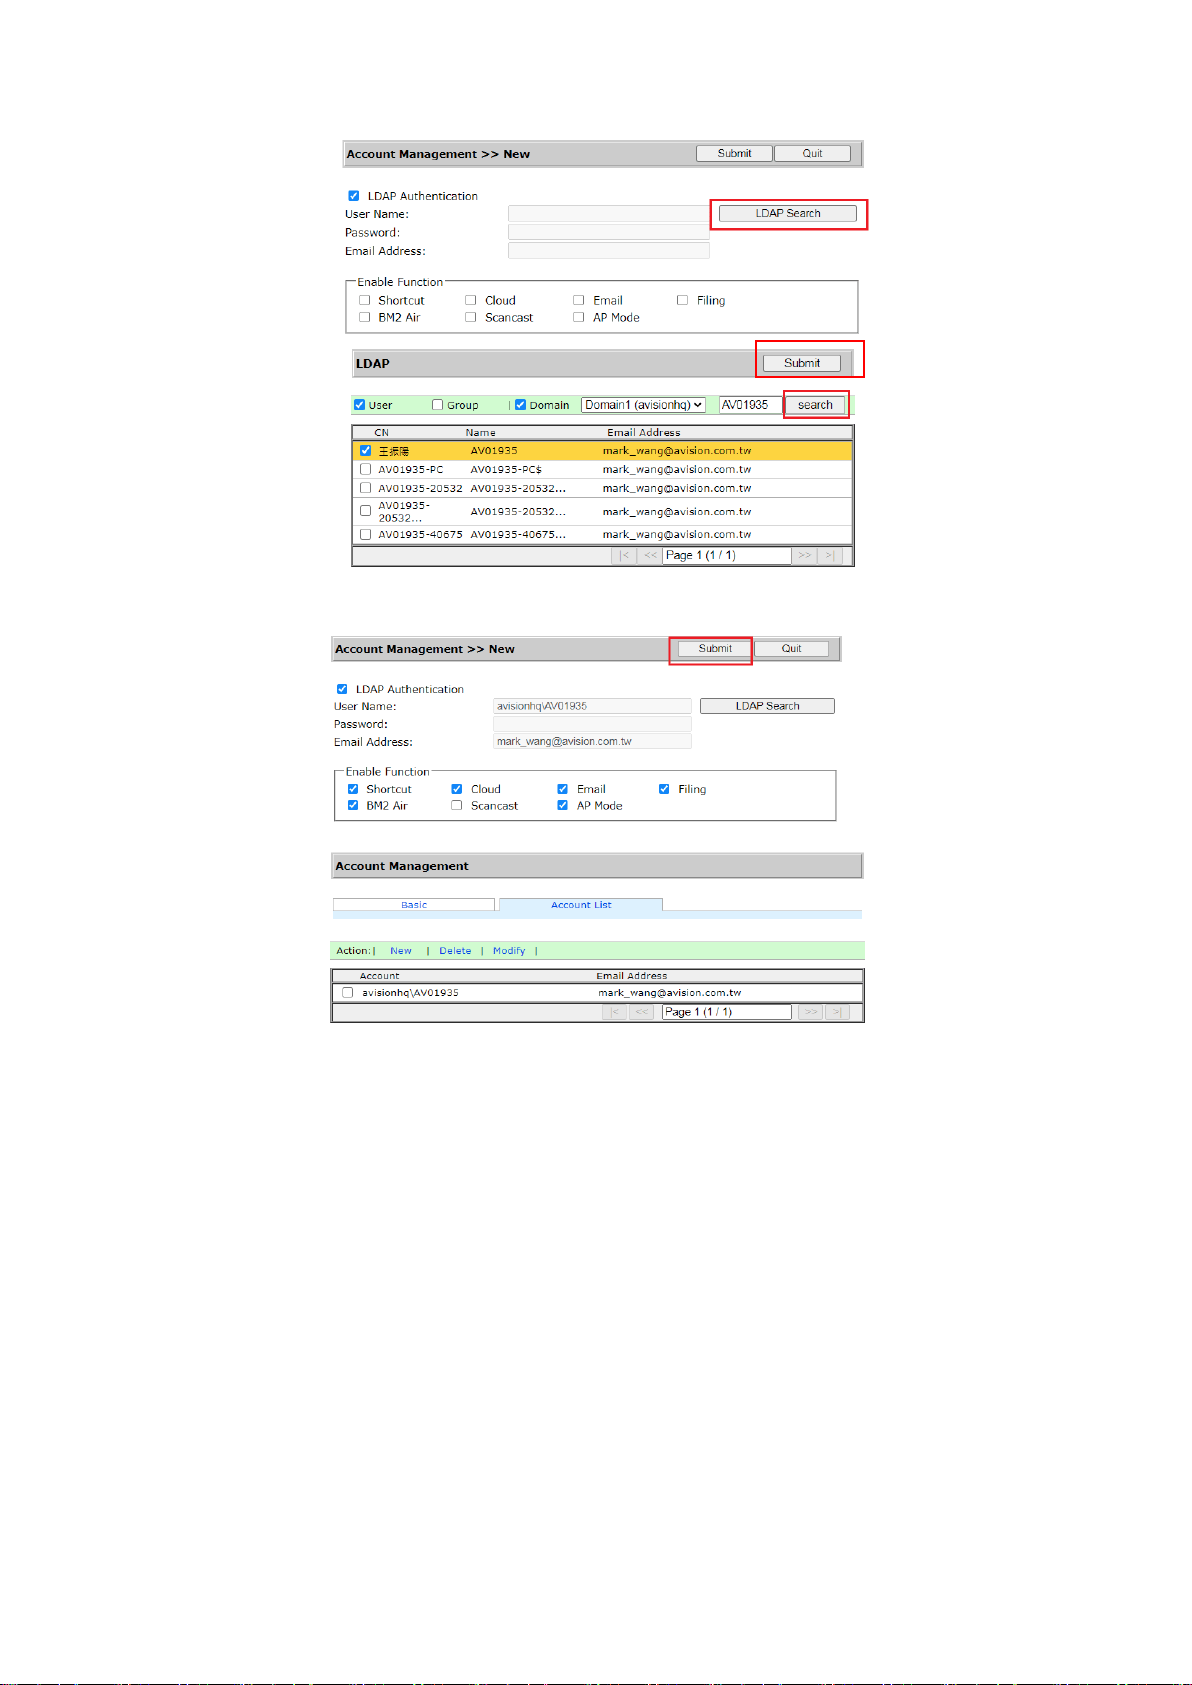The image size is (1192, 1685).
Task: Click the LDAP results Page 1 (1 / 1) field
Action: click(727, 555)
